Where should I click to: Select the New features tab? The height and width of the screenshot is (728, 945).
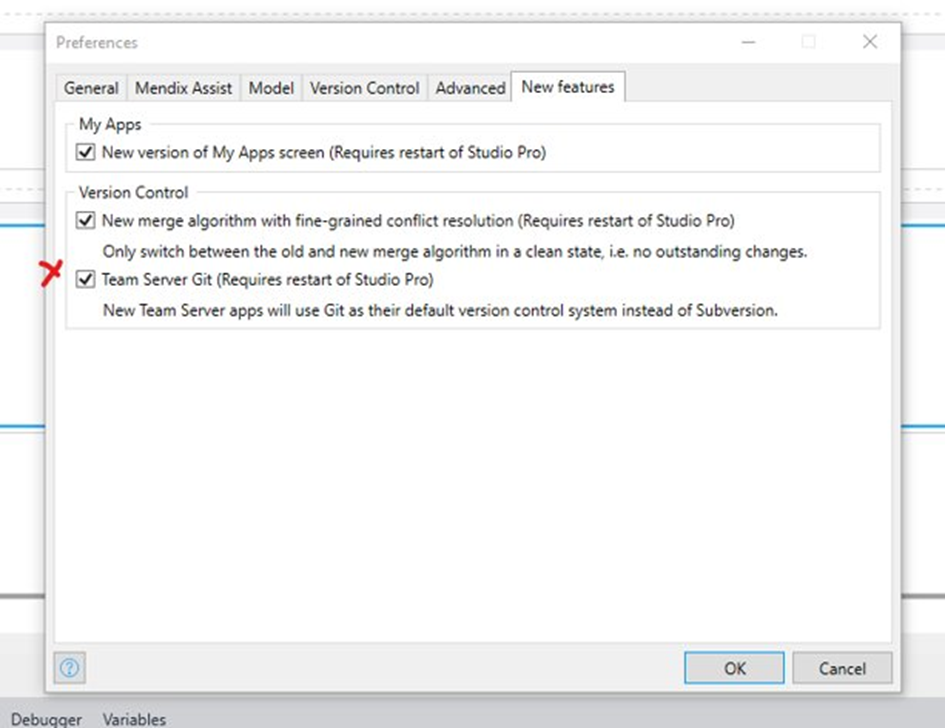(568, 87)
